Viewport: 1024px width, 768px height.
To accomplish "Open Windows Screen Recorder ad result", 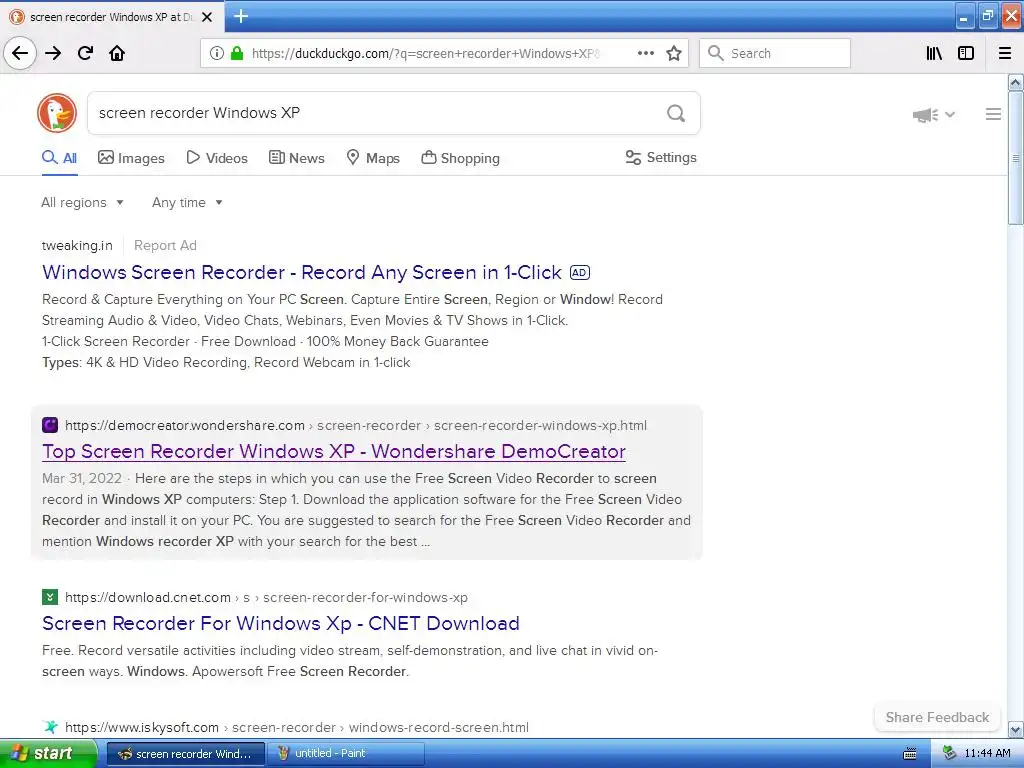I will (302, 272).
